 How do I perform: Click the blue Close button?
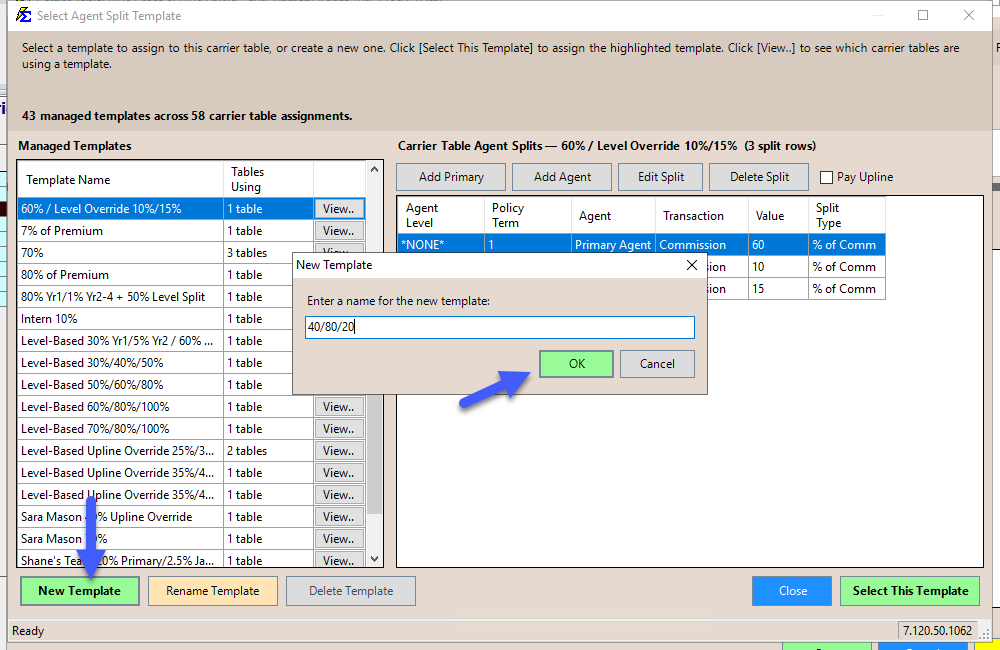792,591
